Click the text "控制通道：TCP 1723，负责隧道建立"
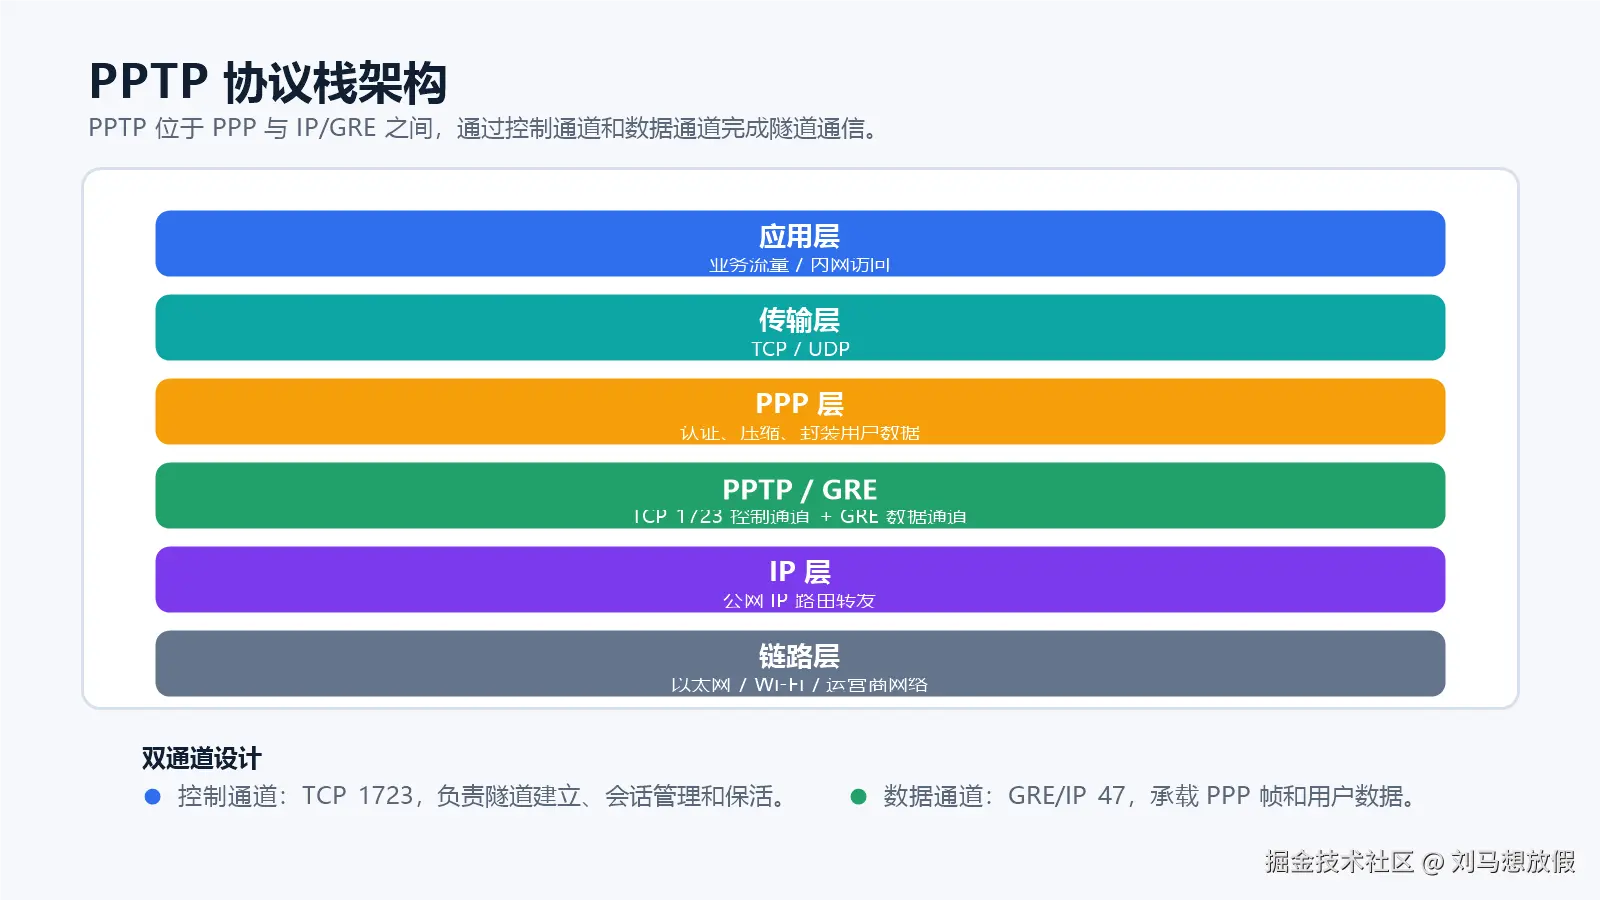The image size is (1600, 900). pyautogui.click(x=379, y=796)
